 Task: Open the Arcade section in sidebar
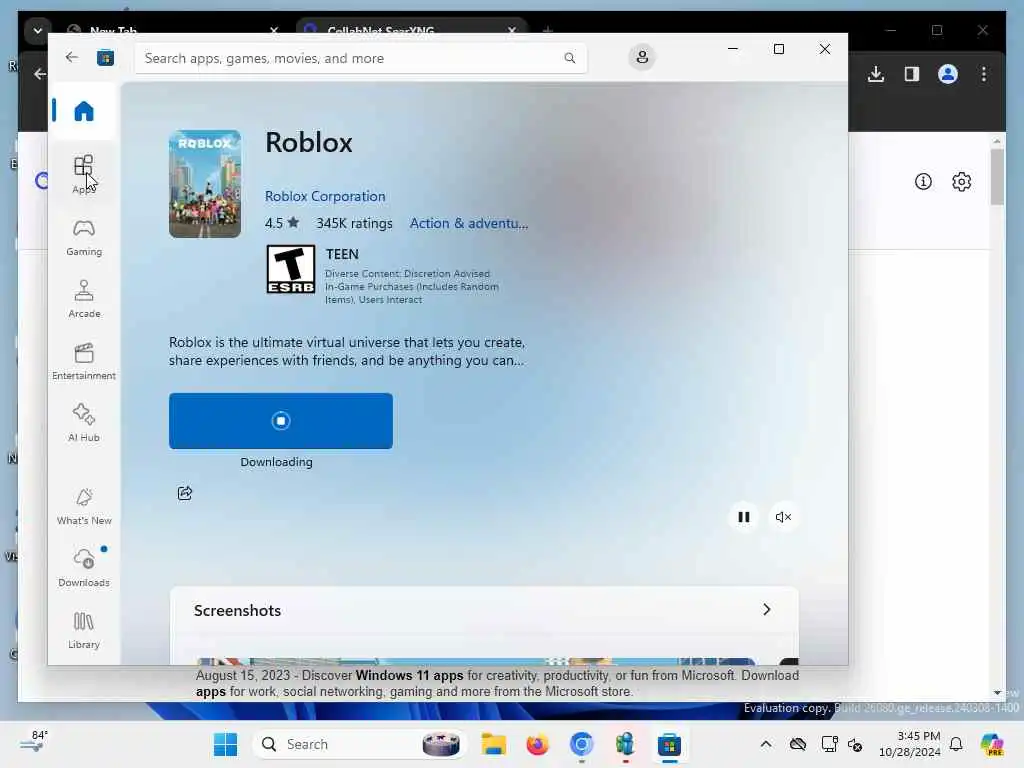pos(84,299)
